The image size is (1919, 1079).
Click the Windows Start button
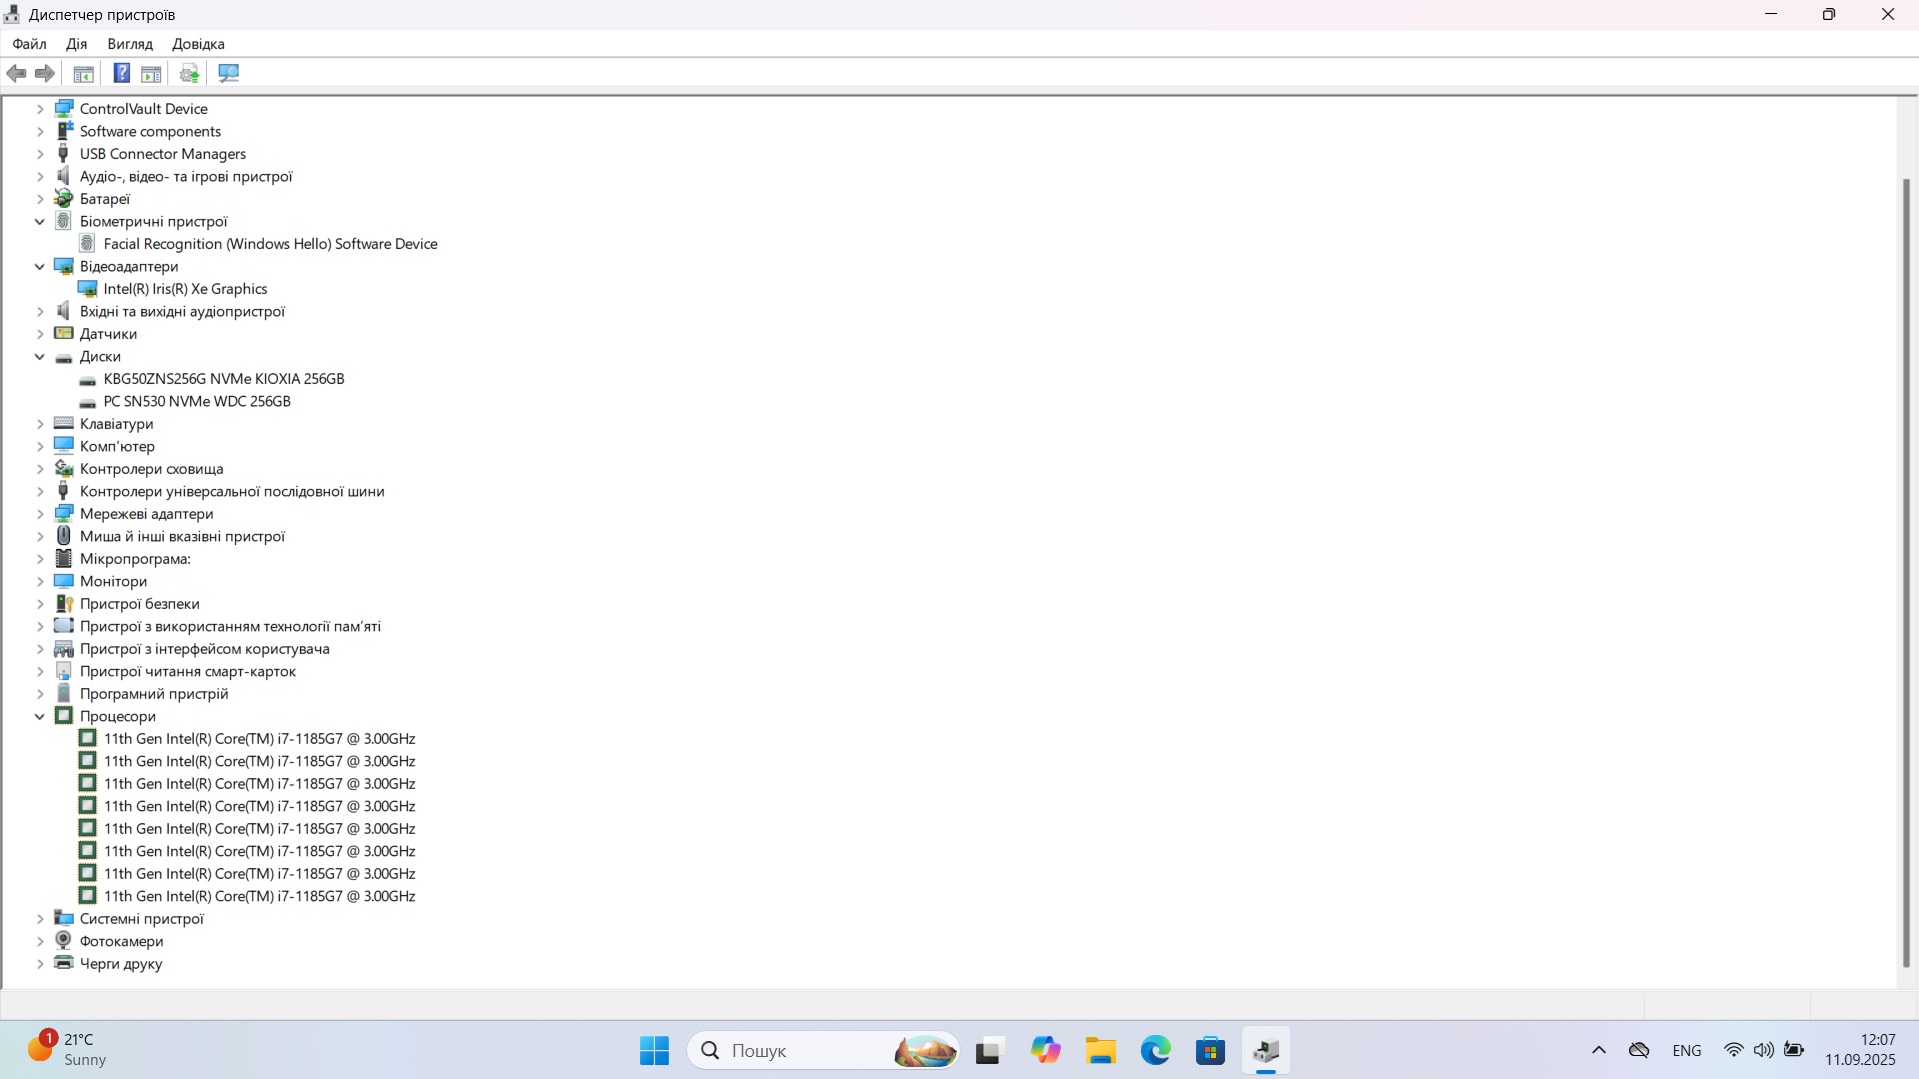654,1051
